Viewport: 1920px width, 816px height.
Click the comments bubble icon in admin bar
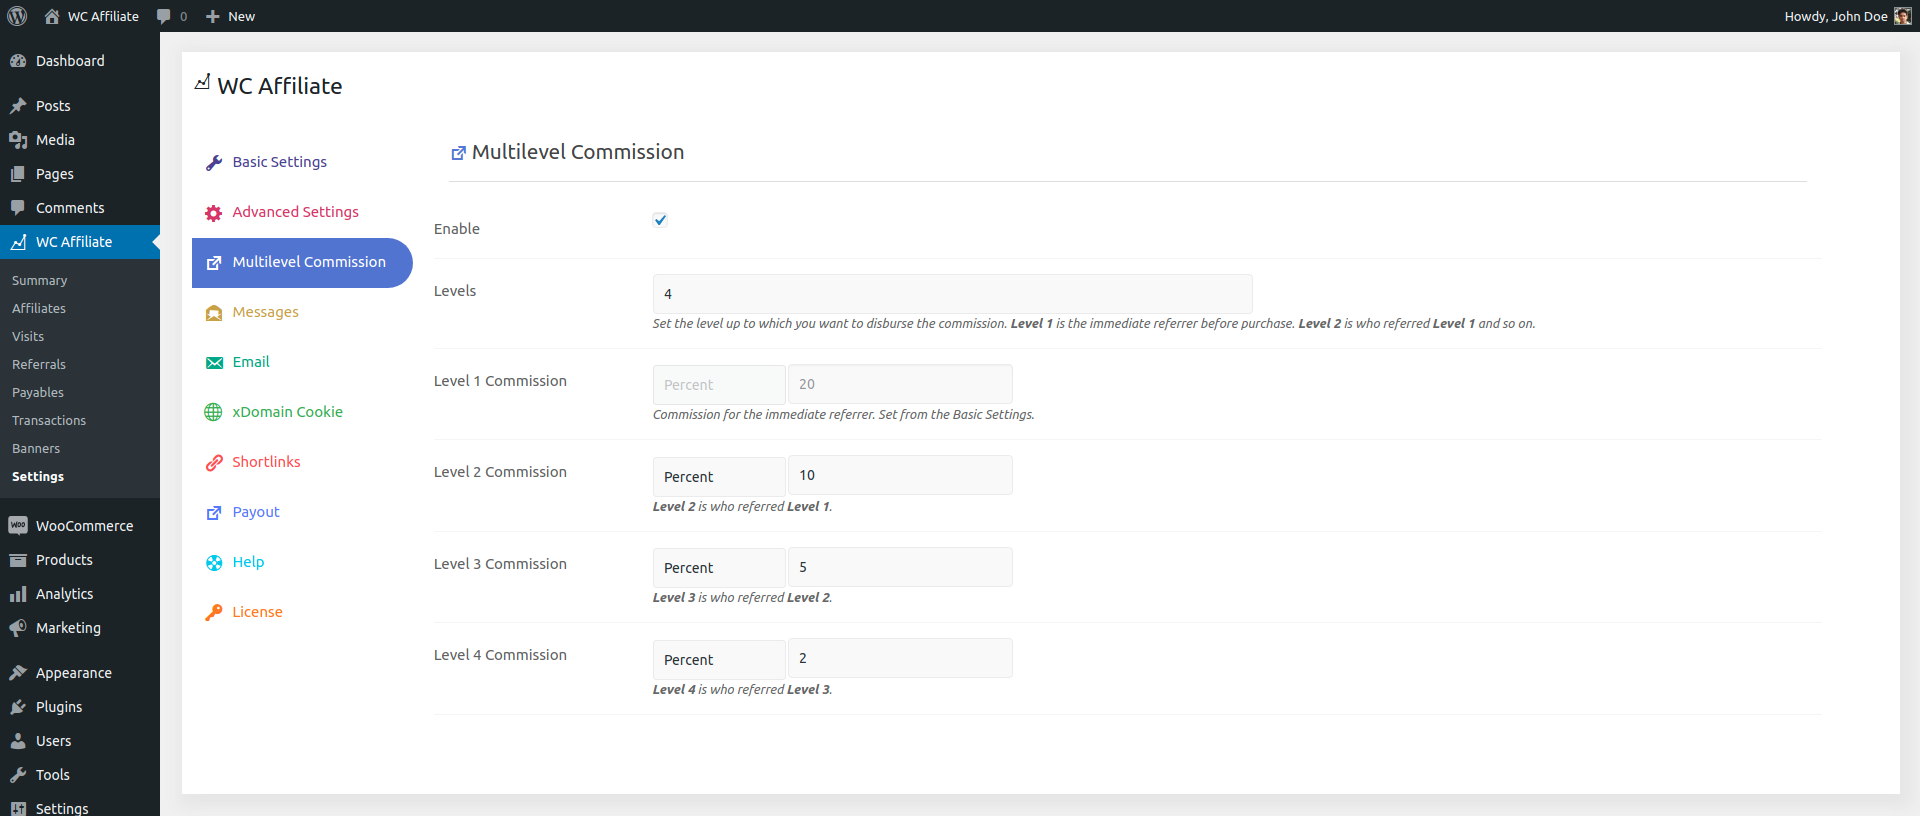click(164, 16)
